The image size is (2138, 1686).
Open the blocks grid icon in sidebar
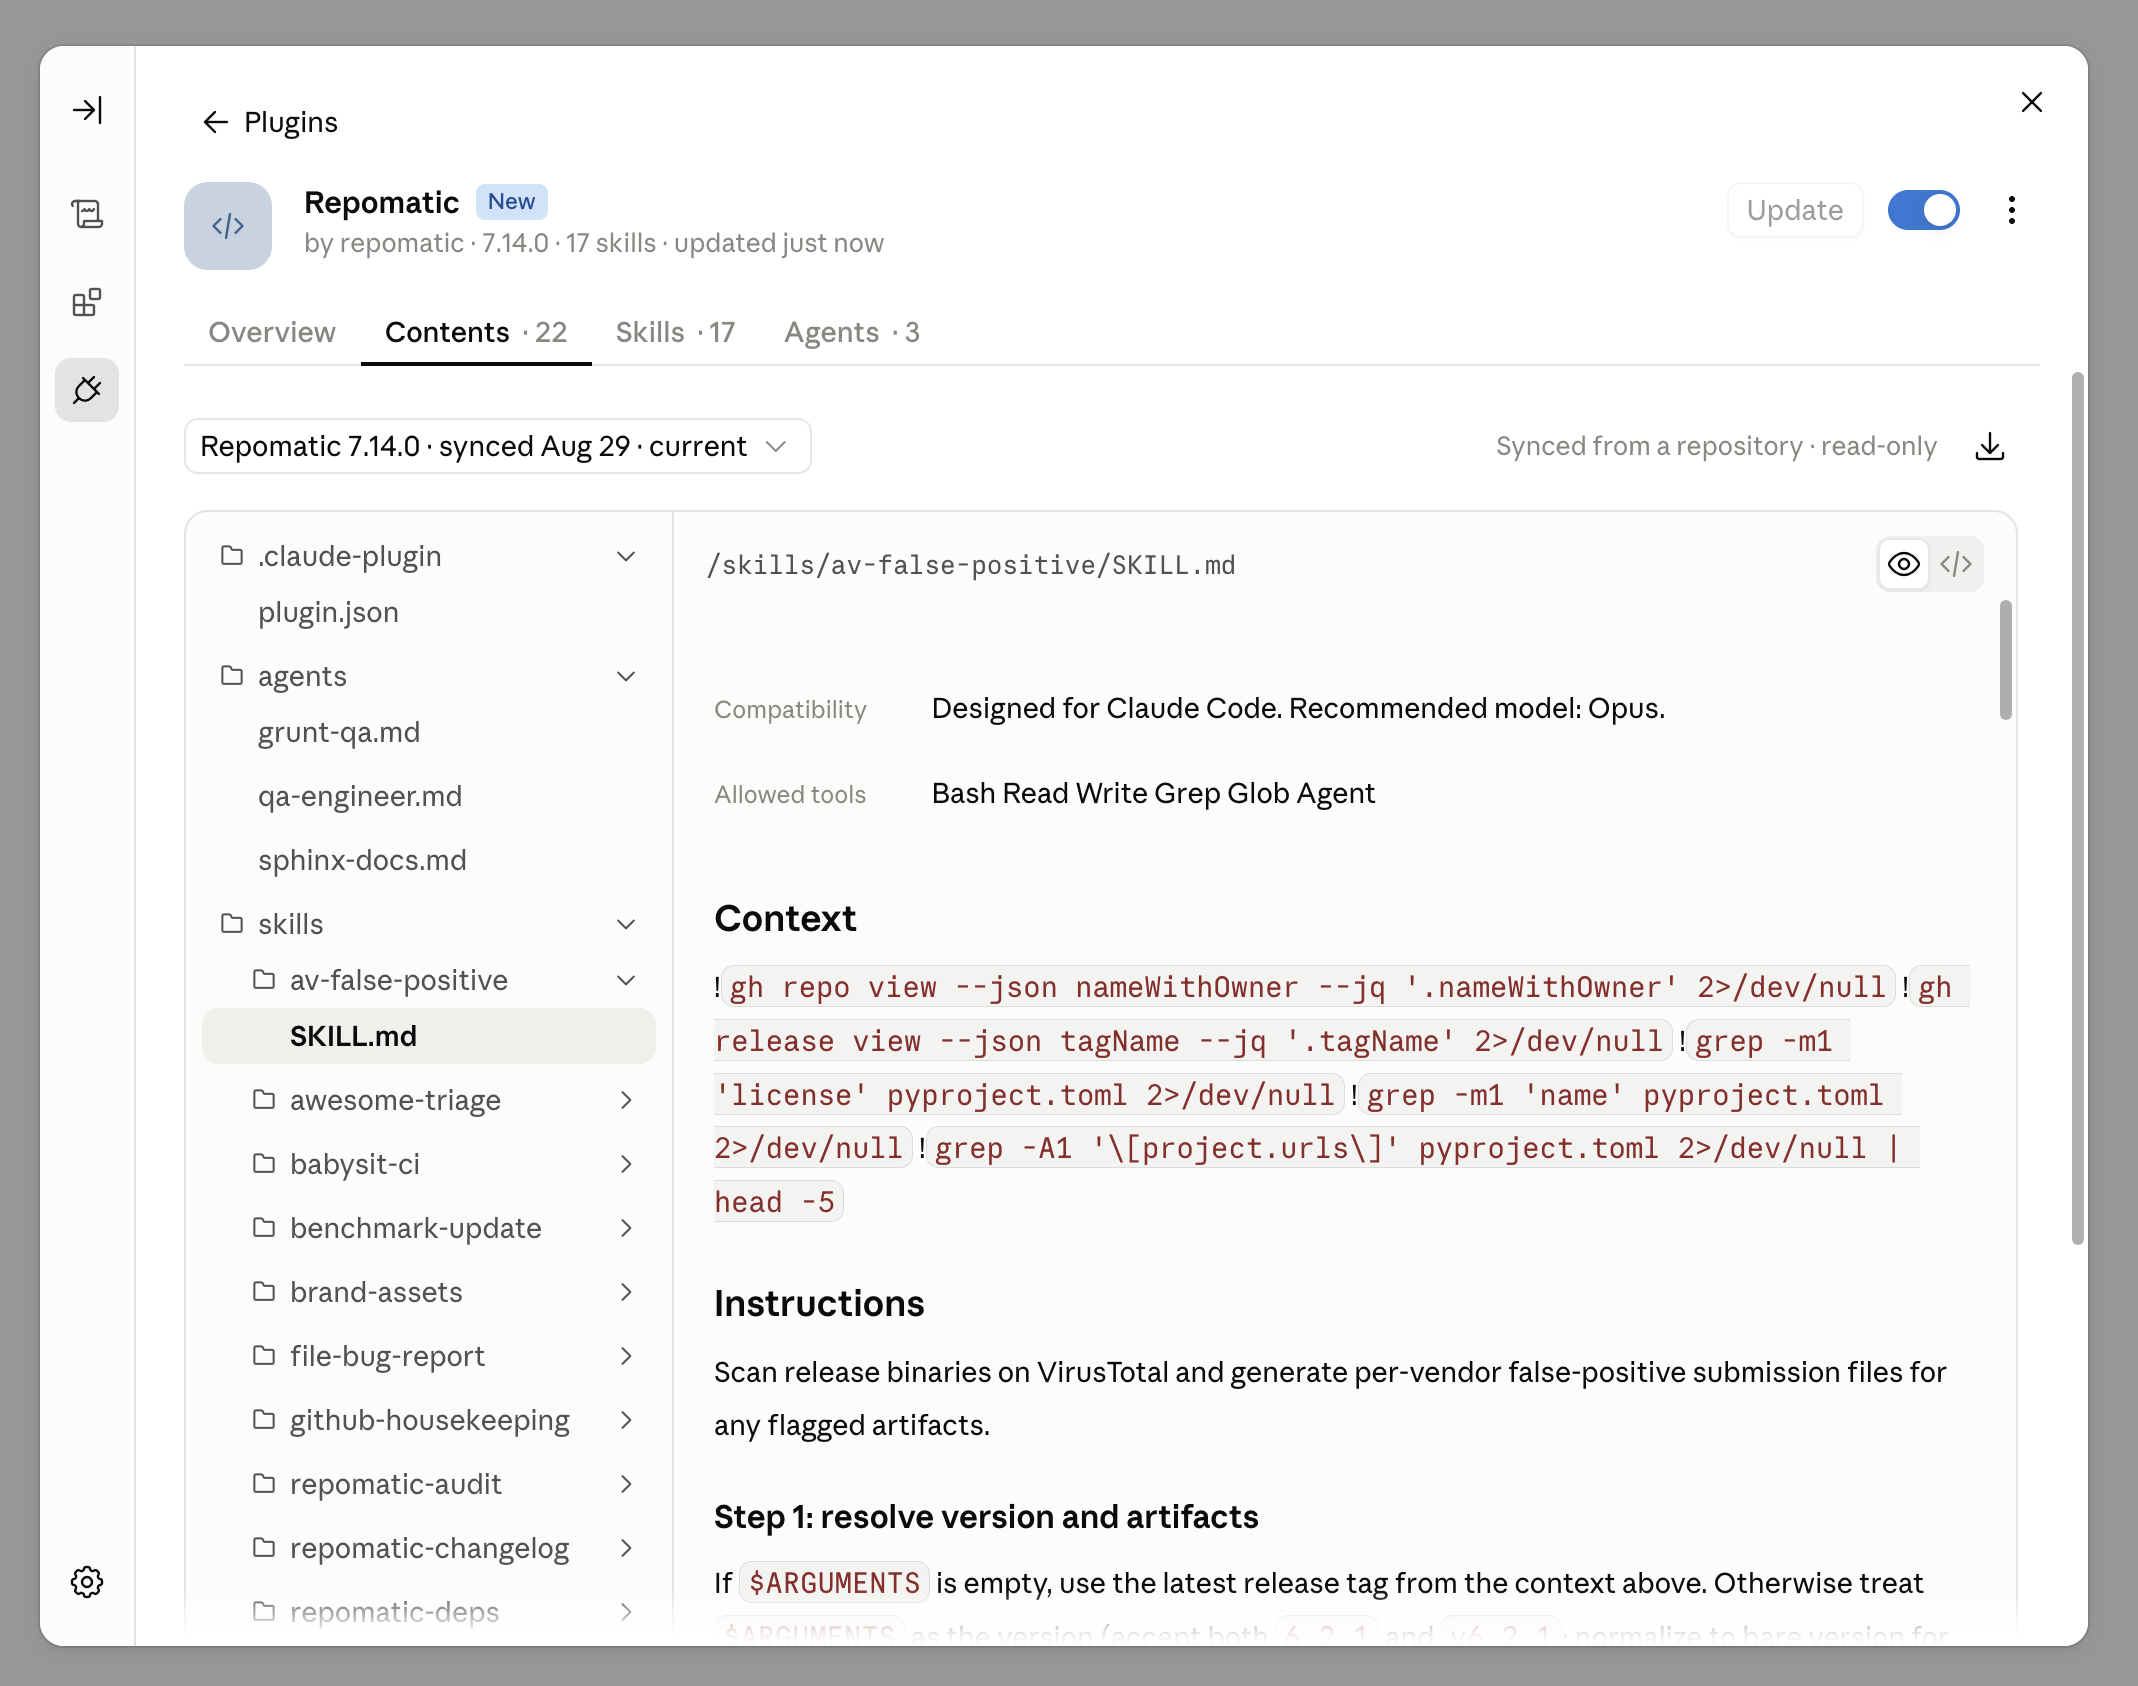(x=88, y=302)
